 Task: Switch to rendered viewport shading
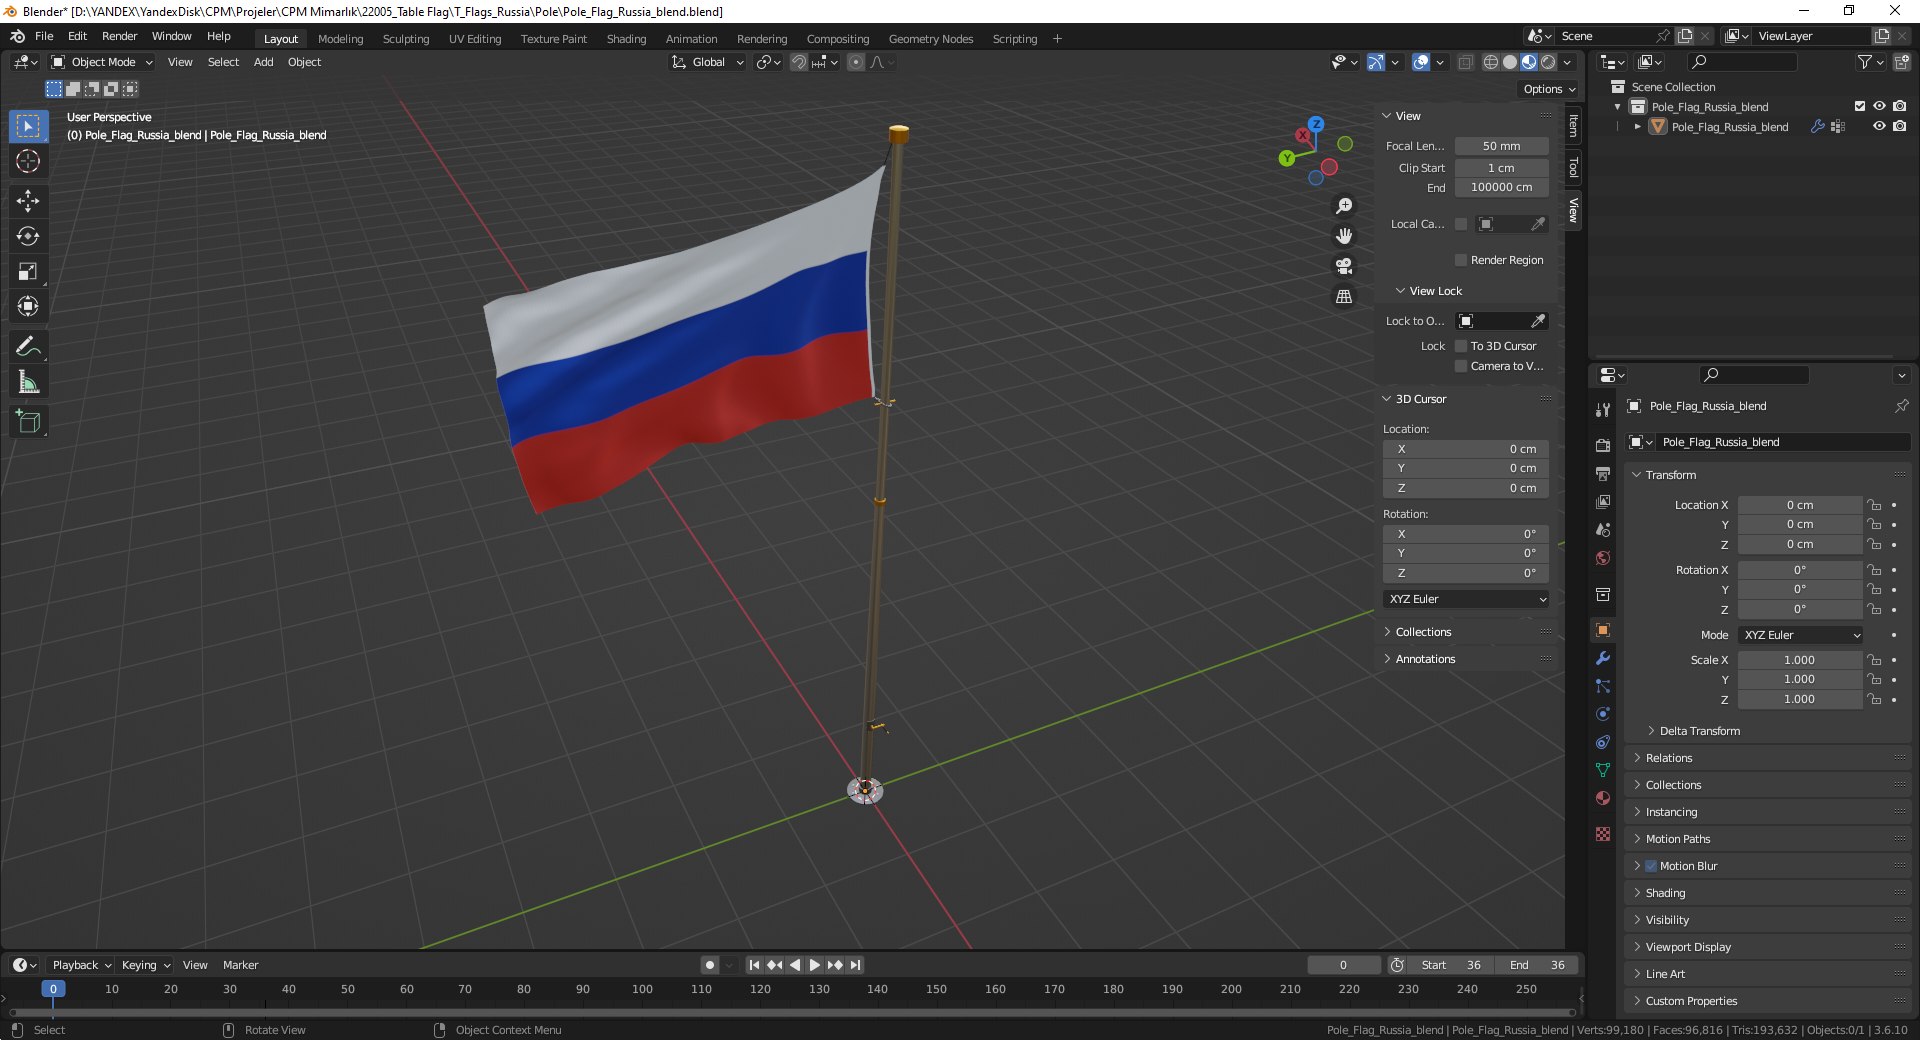tap(1548, 62)
